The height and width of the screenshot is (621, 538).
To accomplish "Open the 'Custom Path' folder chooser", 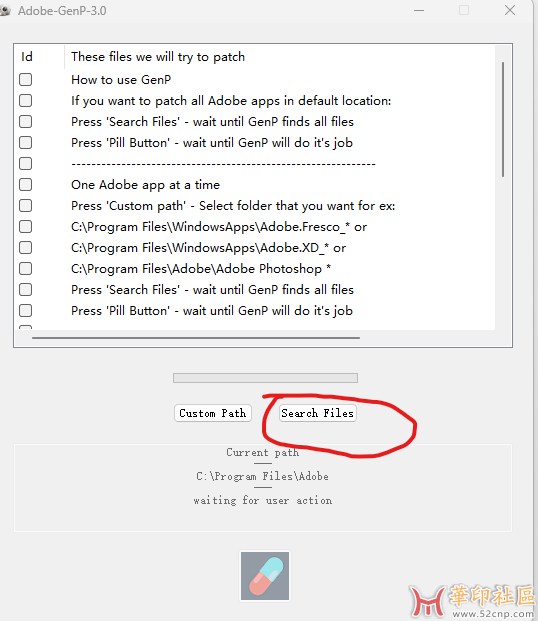I will pos(213,413).
